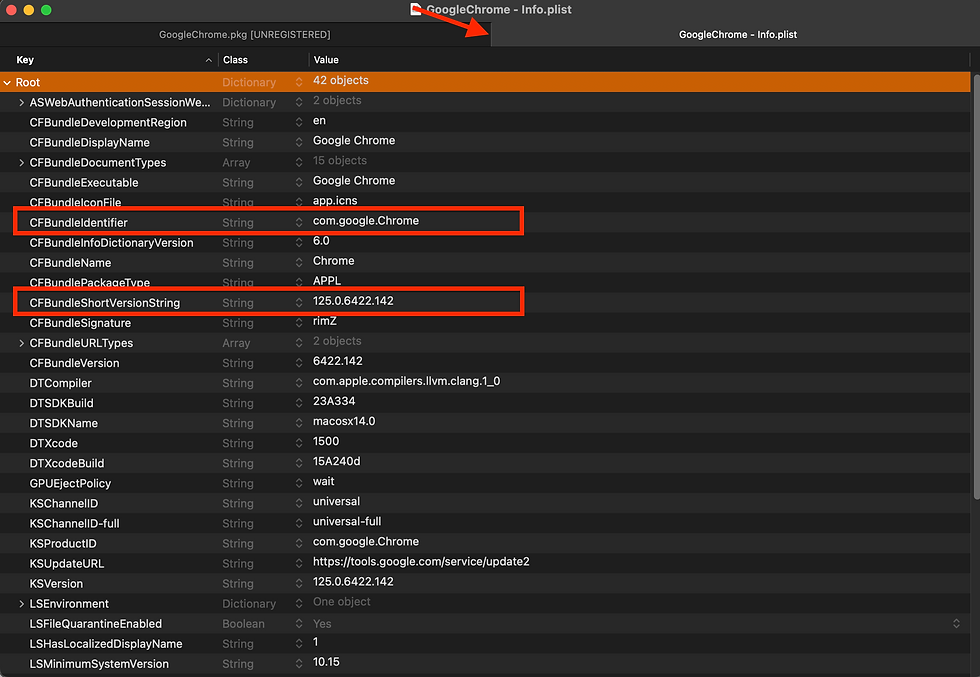
Task: Click the macosx14.0 value
Action: point(344,421)
